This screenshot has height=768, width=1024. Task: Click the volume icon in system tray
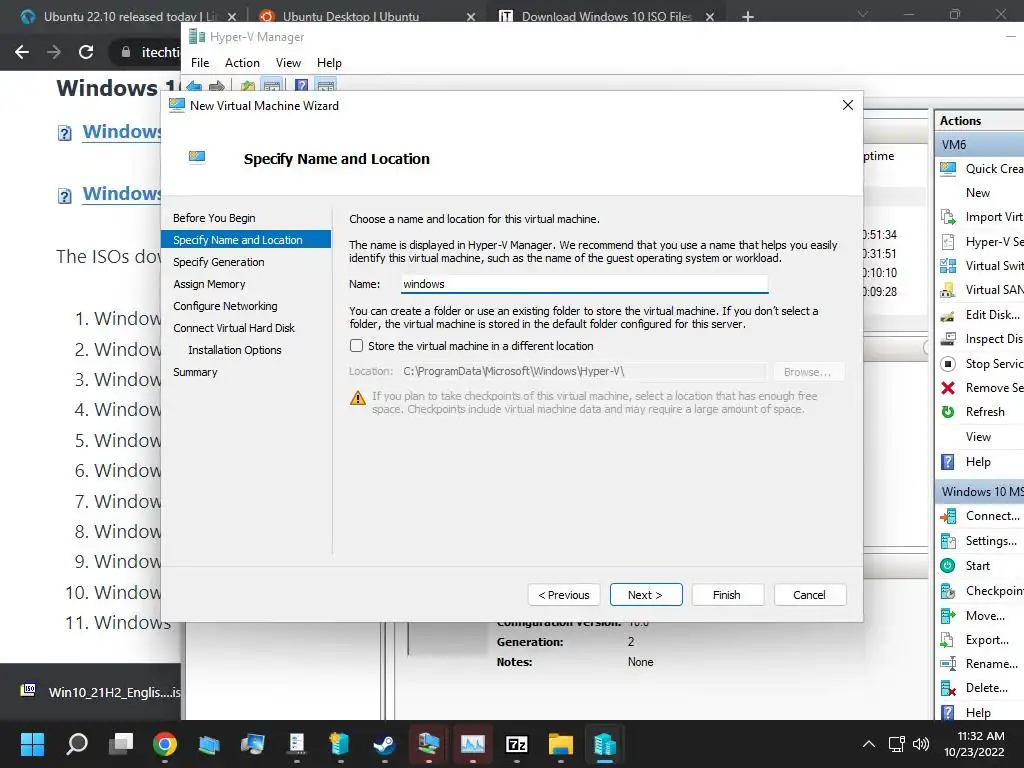(x=921, y=744)
